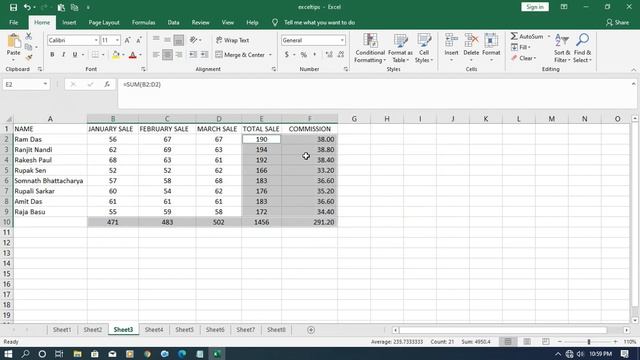Click the AutoSum button
The width and height of the screenshot is (640, 360).
click(x=527, y=37)
